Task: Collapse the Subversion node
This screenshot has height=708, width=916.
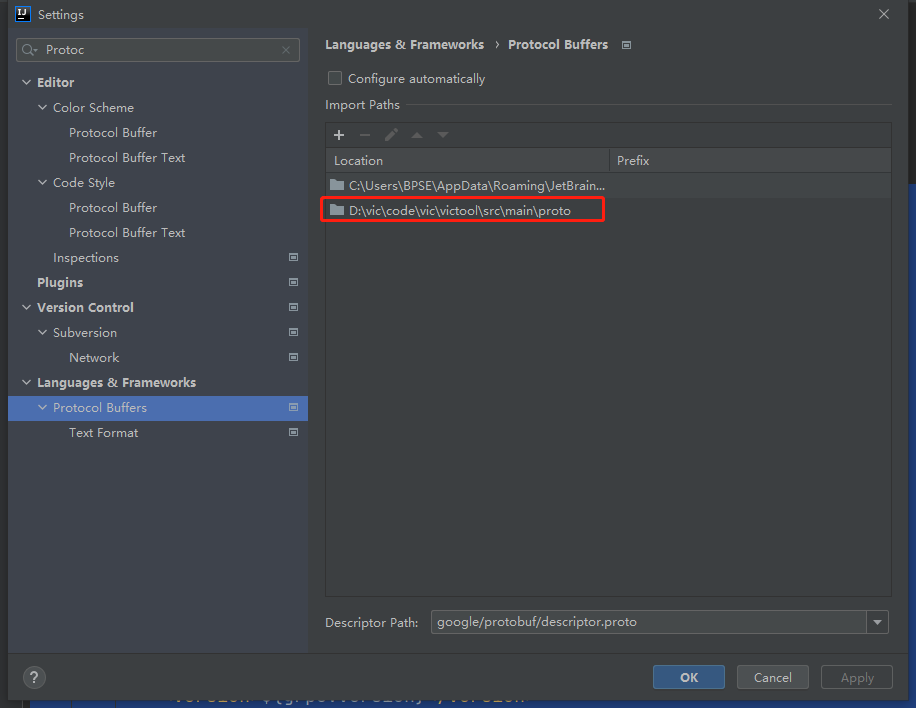Action: pyautogui.click(x=43, y=332)
